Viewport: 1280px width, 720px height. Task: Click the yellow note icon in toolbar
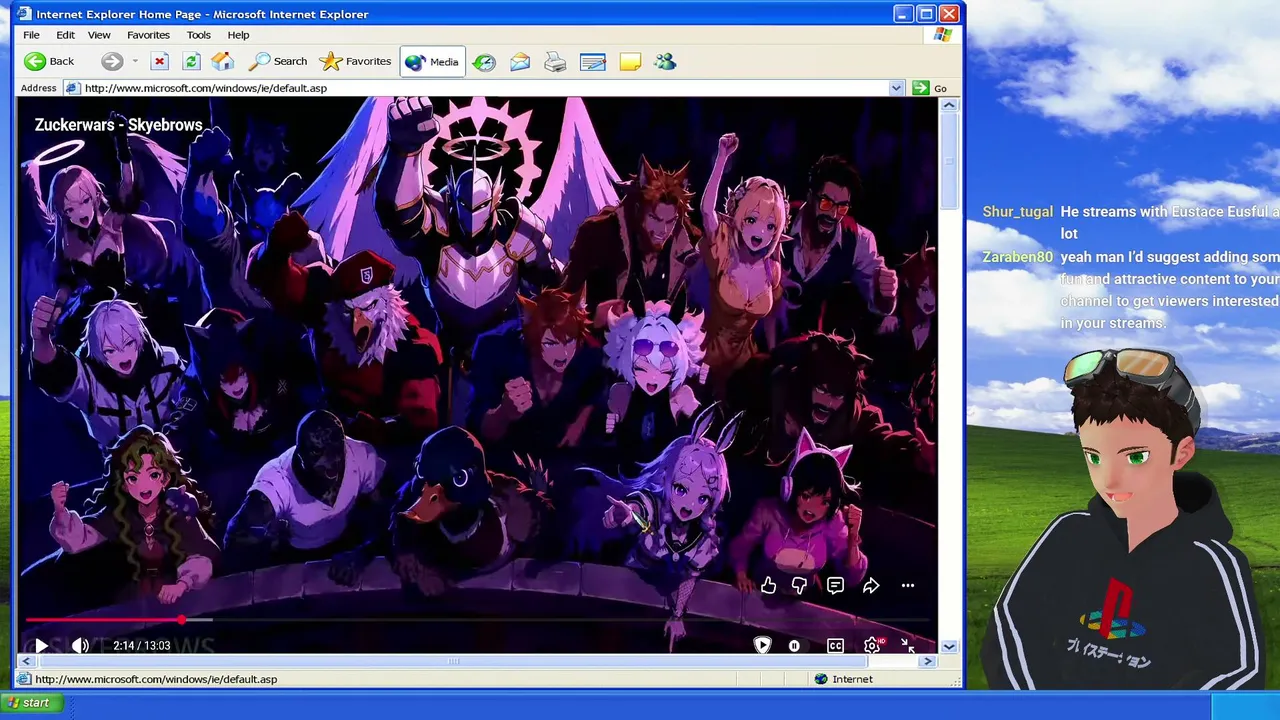[x=630, y=62]
